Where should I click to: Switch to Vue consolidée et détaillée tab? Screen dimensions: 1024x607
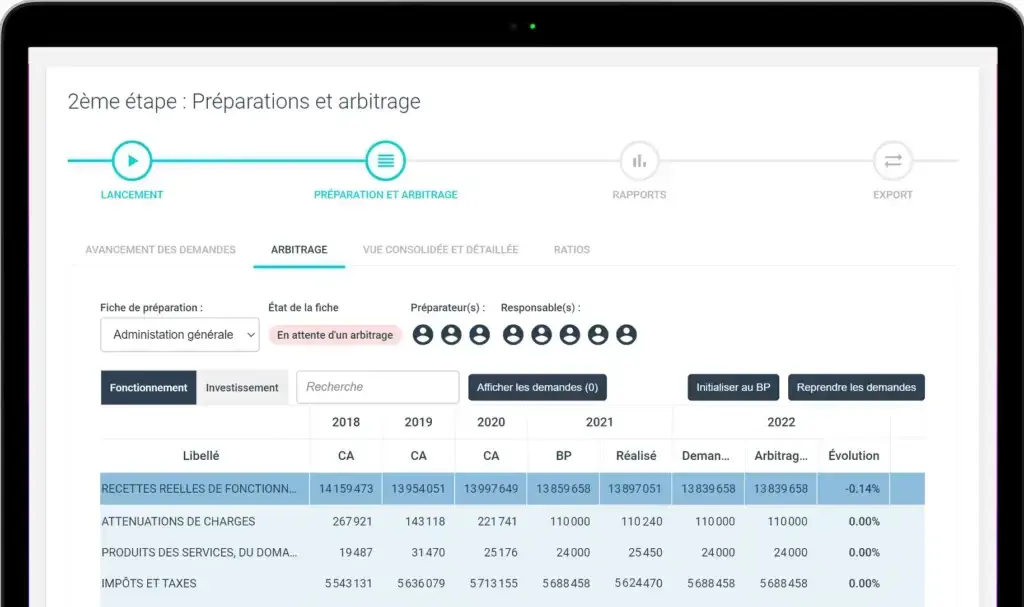(440, 250)
